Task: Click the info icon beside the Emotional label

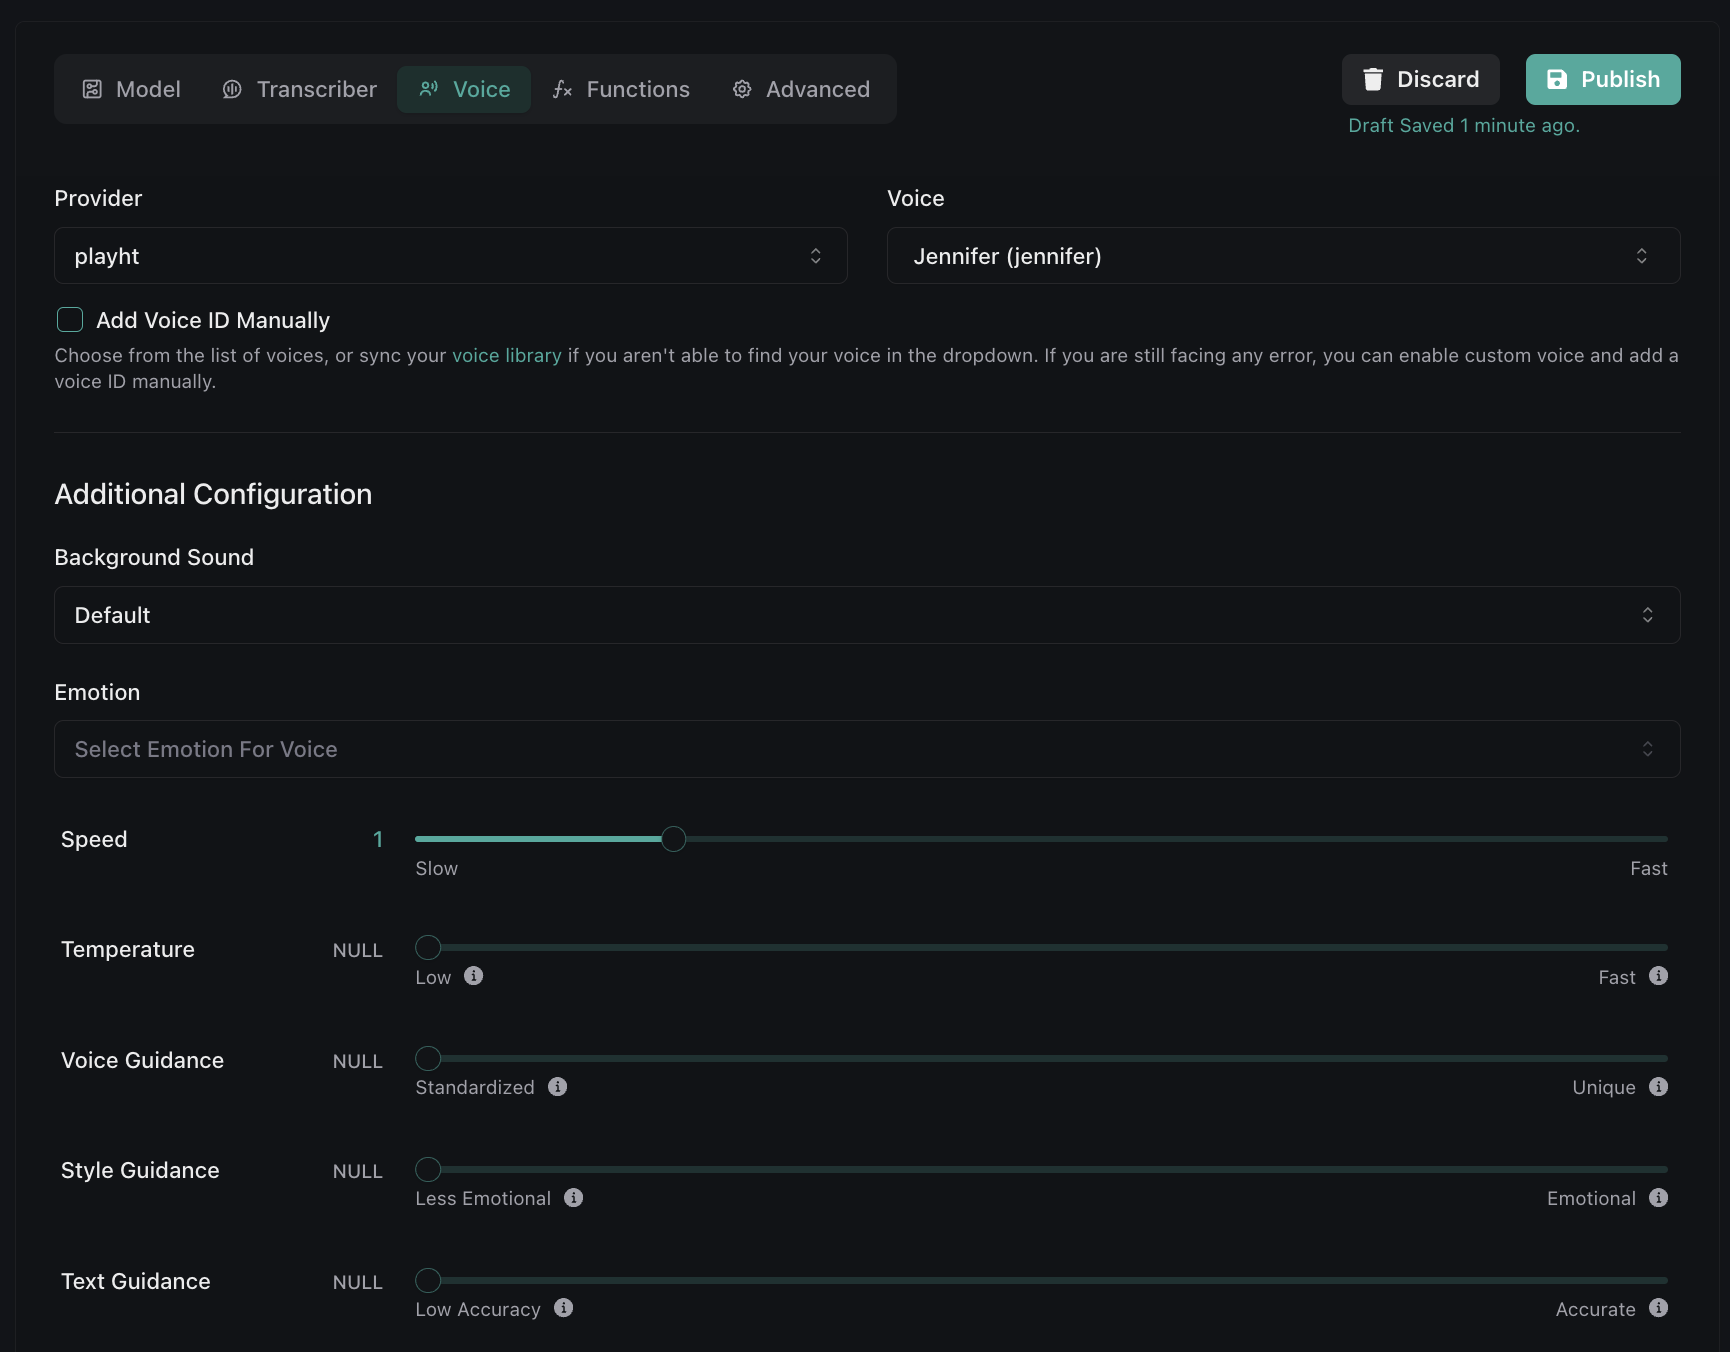Action: [1658, 1198]
